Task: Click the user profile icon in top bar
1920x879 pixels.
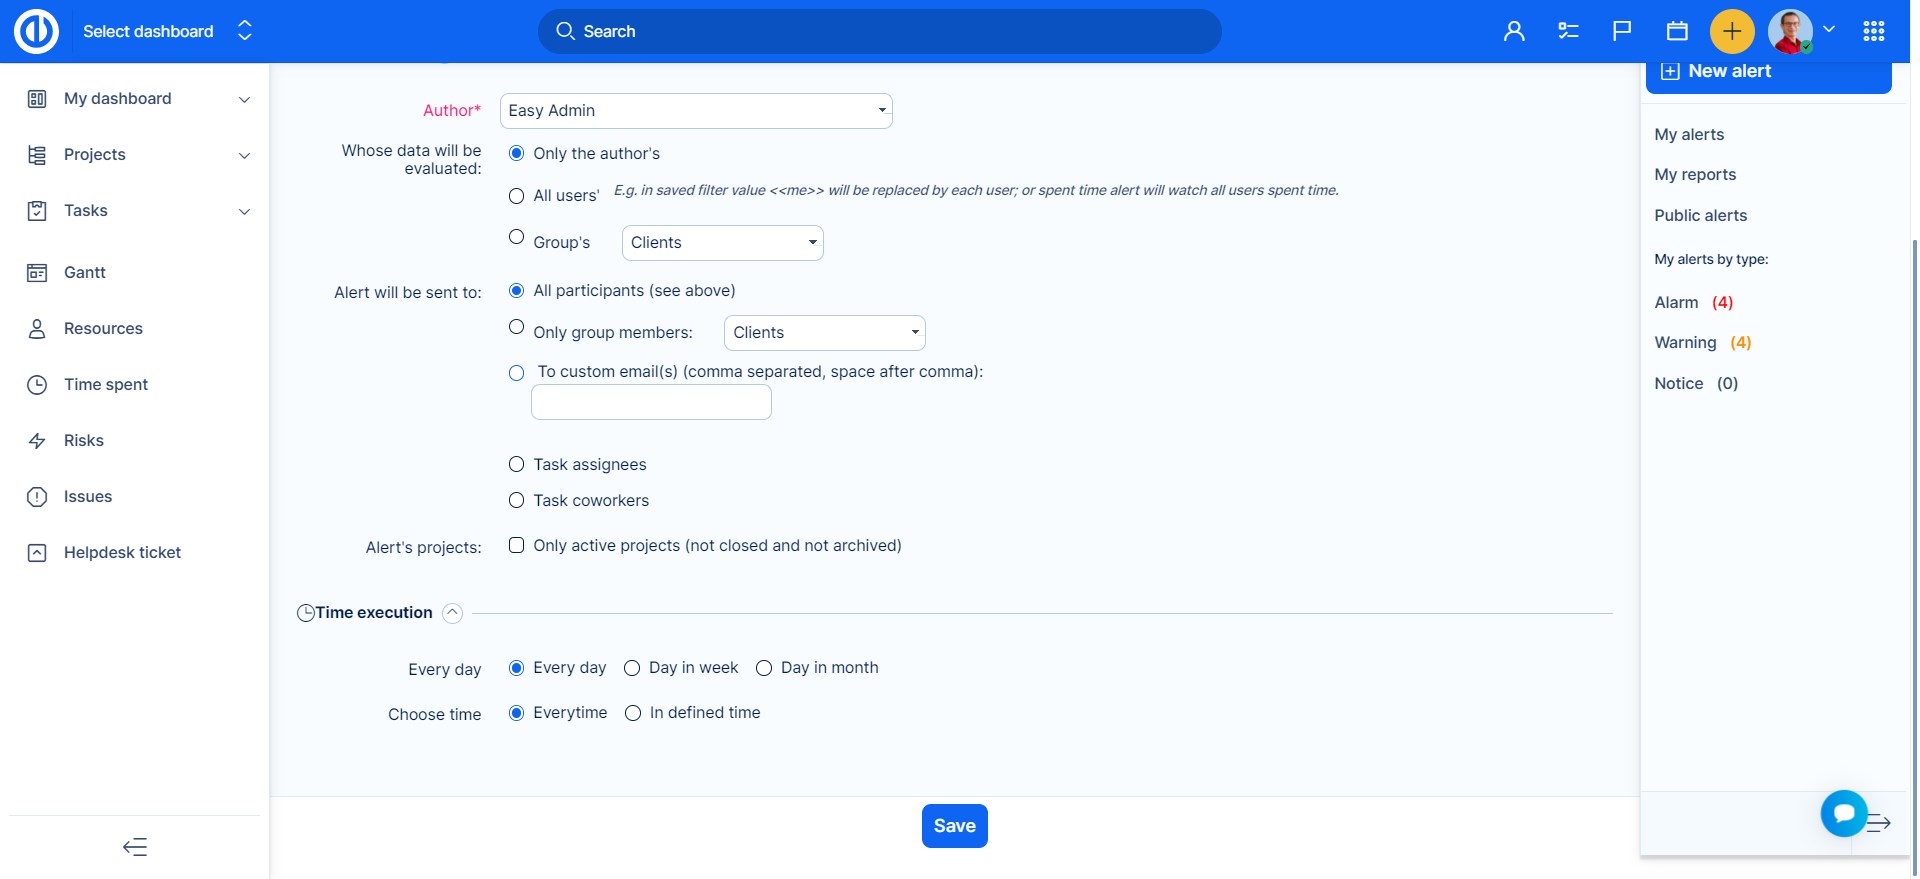Action: [1514, 31]
